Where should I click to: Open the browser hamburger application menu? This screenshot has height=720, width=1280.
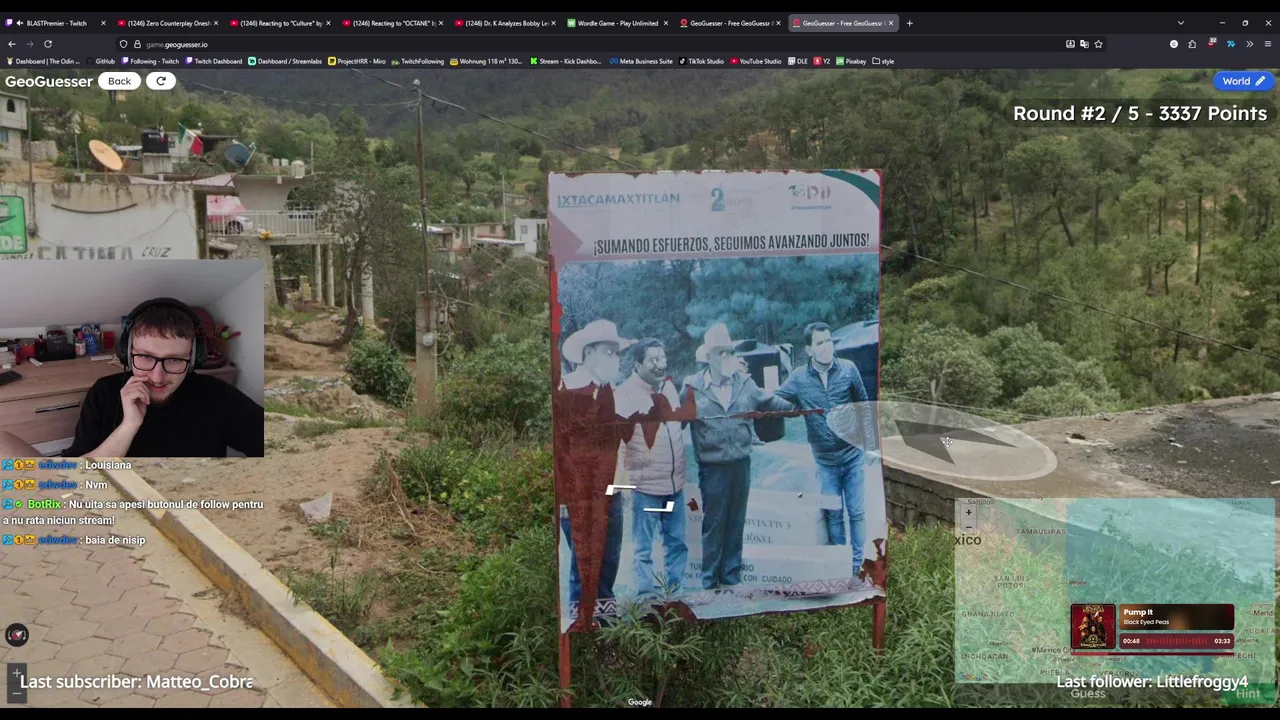(1268, 44)
